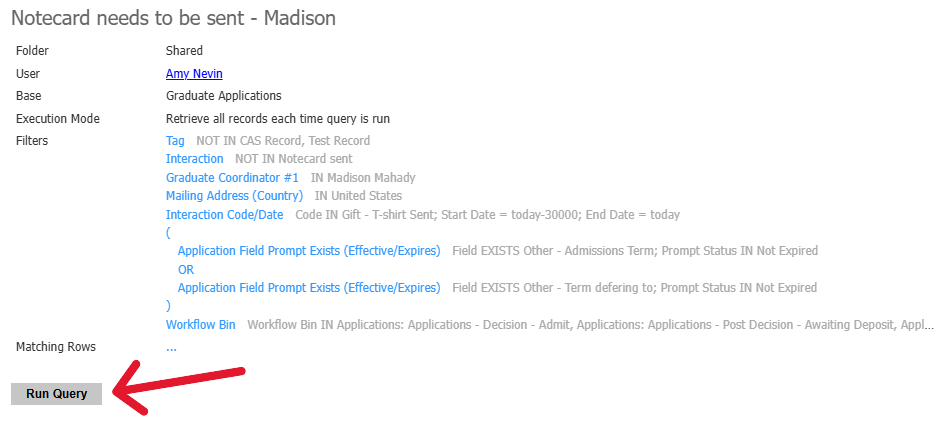Open the Workflow Bin filter
The width and height of the screenshot is (944, 426).
pyautogui.click(x=200, y=325)
